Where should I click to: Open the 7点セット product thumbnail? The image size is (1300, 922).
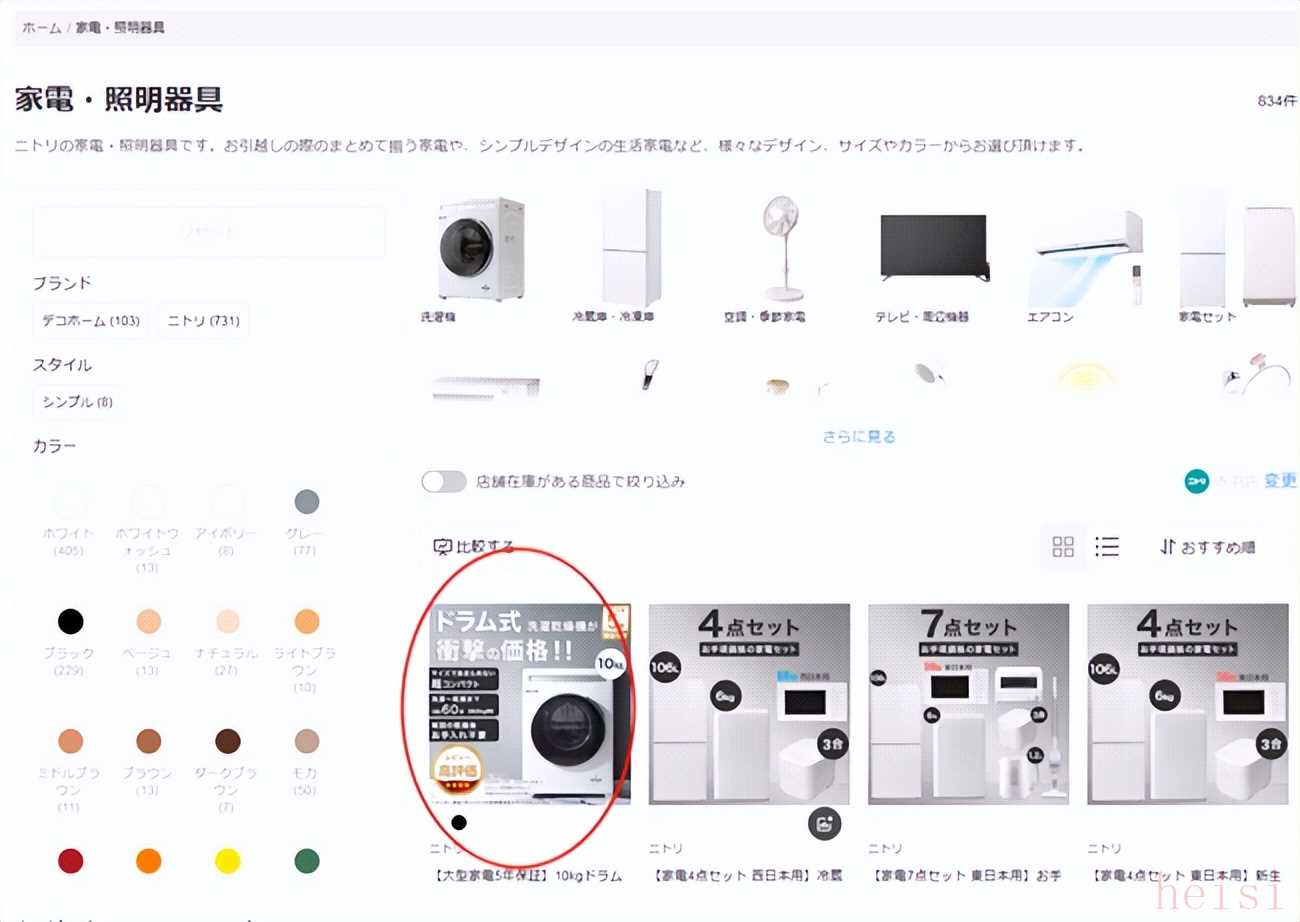(968, 704)
